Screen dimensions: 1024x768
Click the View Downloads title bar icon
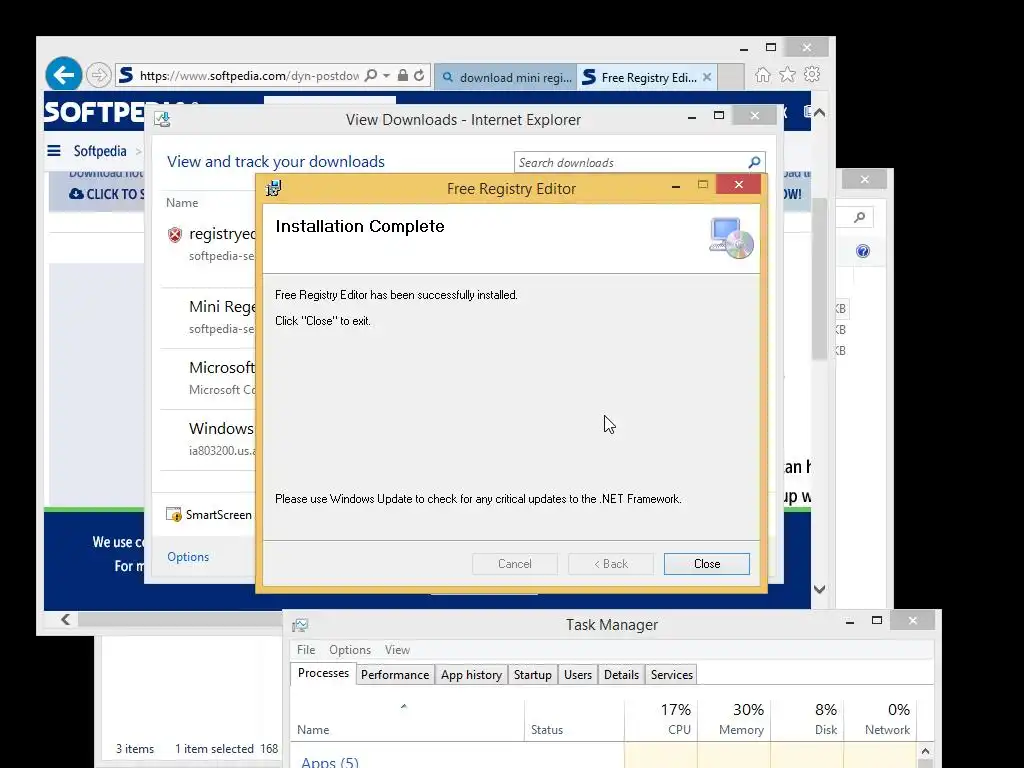[x=162, y=119]
